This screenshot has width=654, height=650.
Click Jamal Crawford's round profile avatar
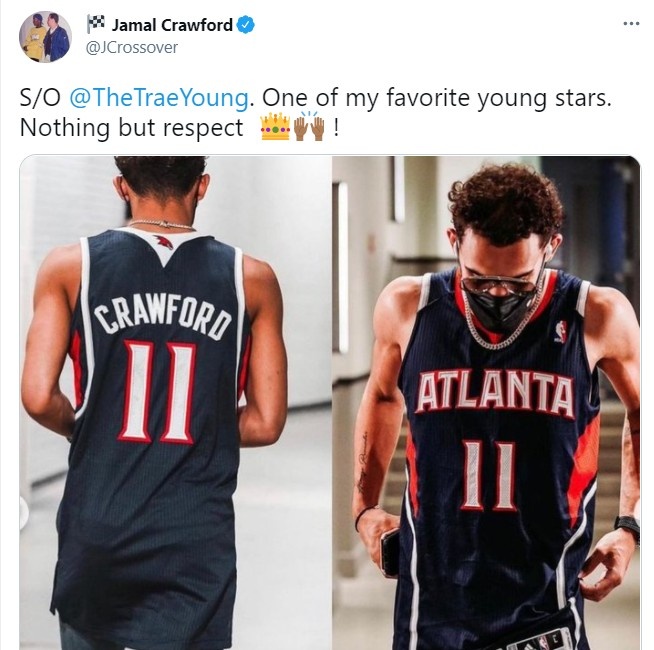[x=45, y=37]
